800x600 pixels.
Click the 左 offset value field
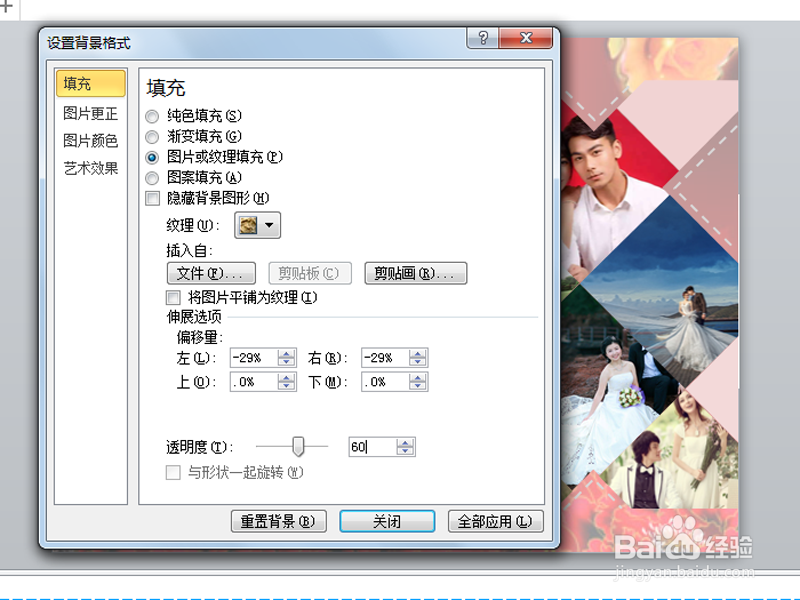[254, 358]
